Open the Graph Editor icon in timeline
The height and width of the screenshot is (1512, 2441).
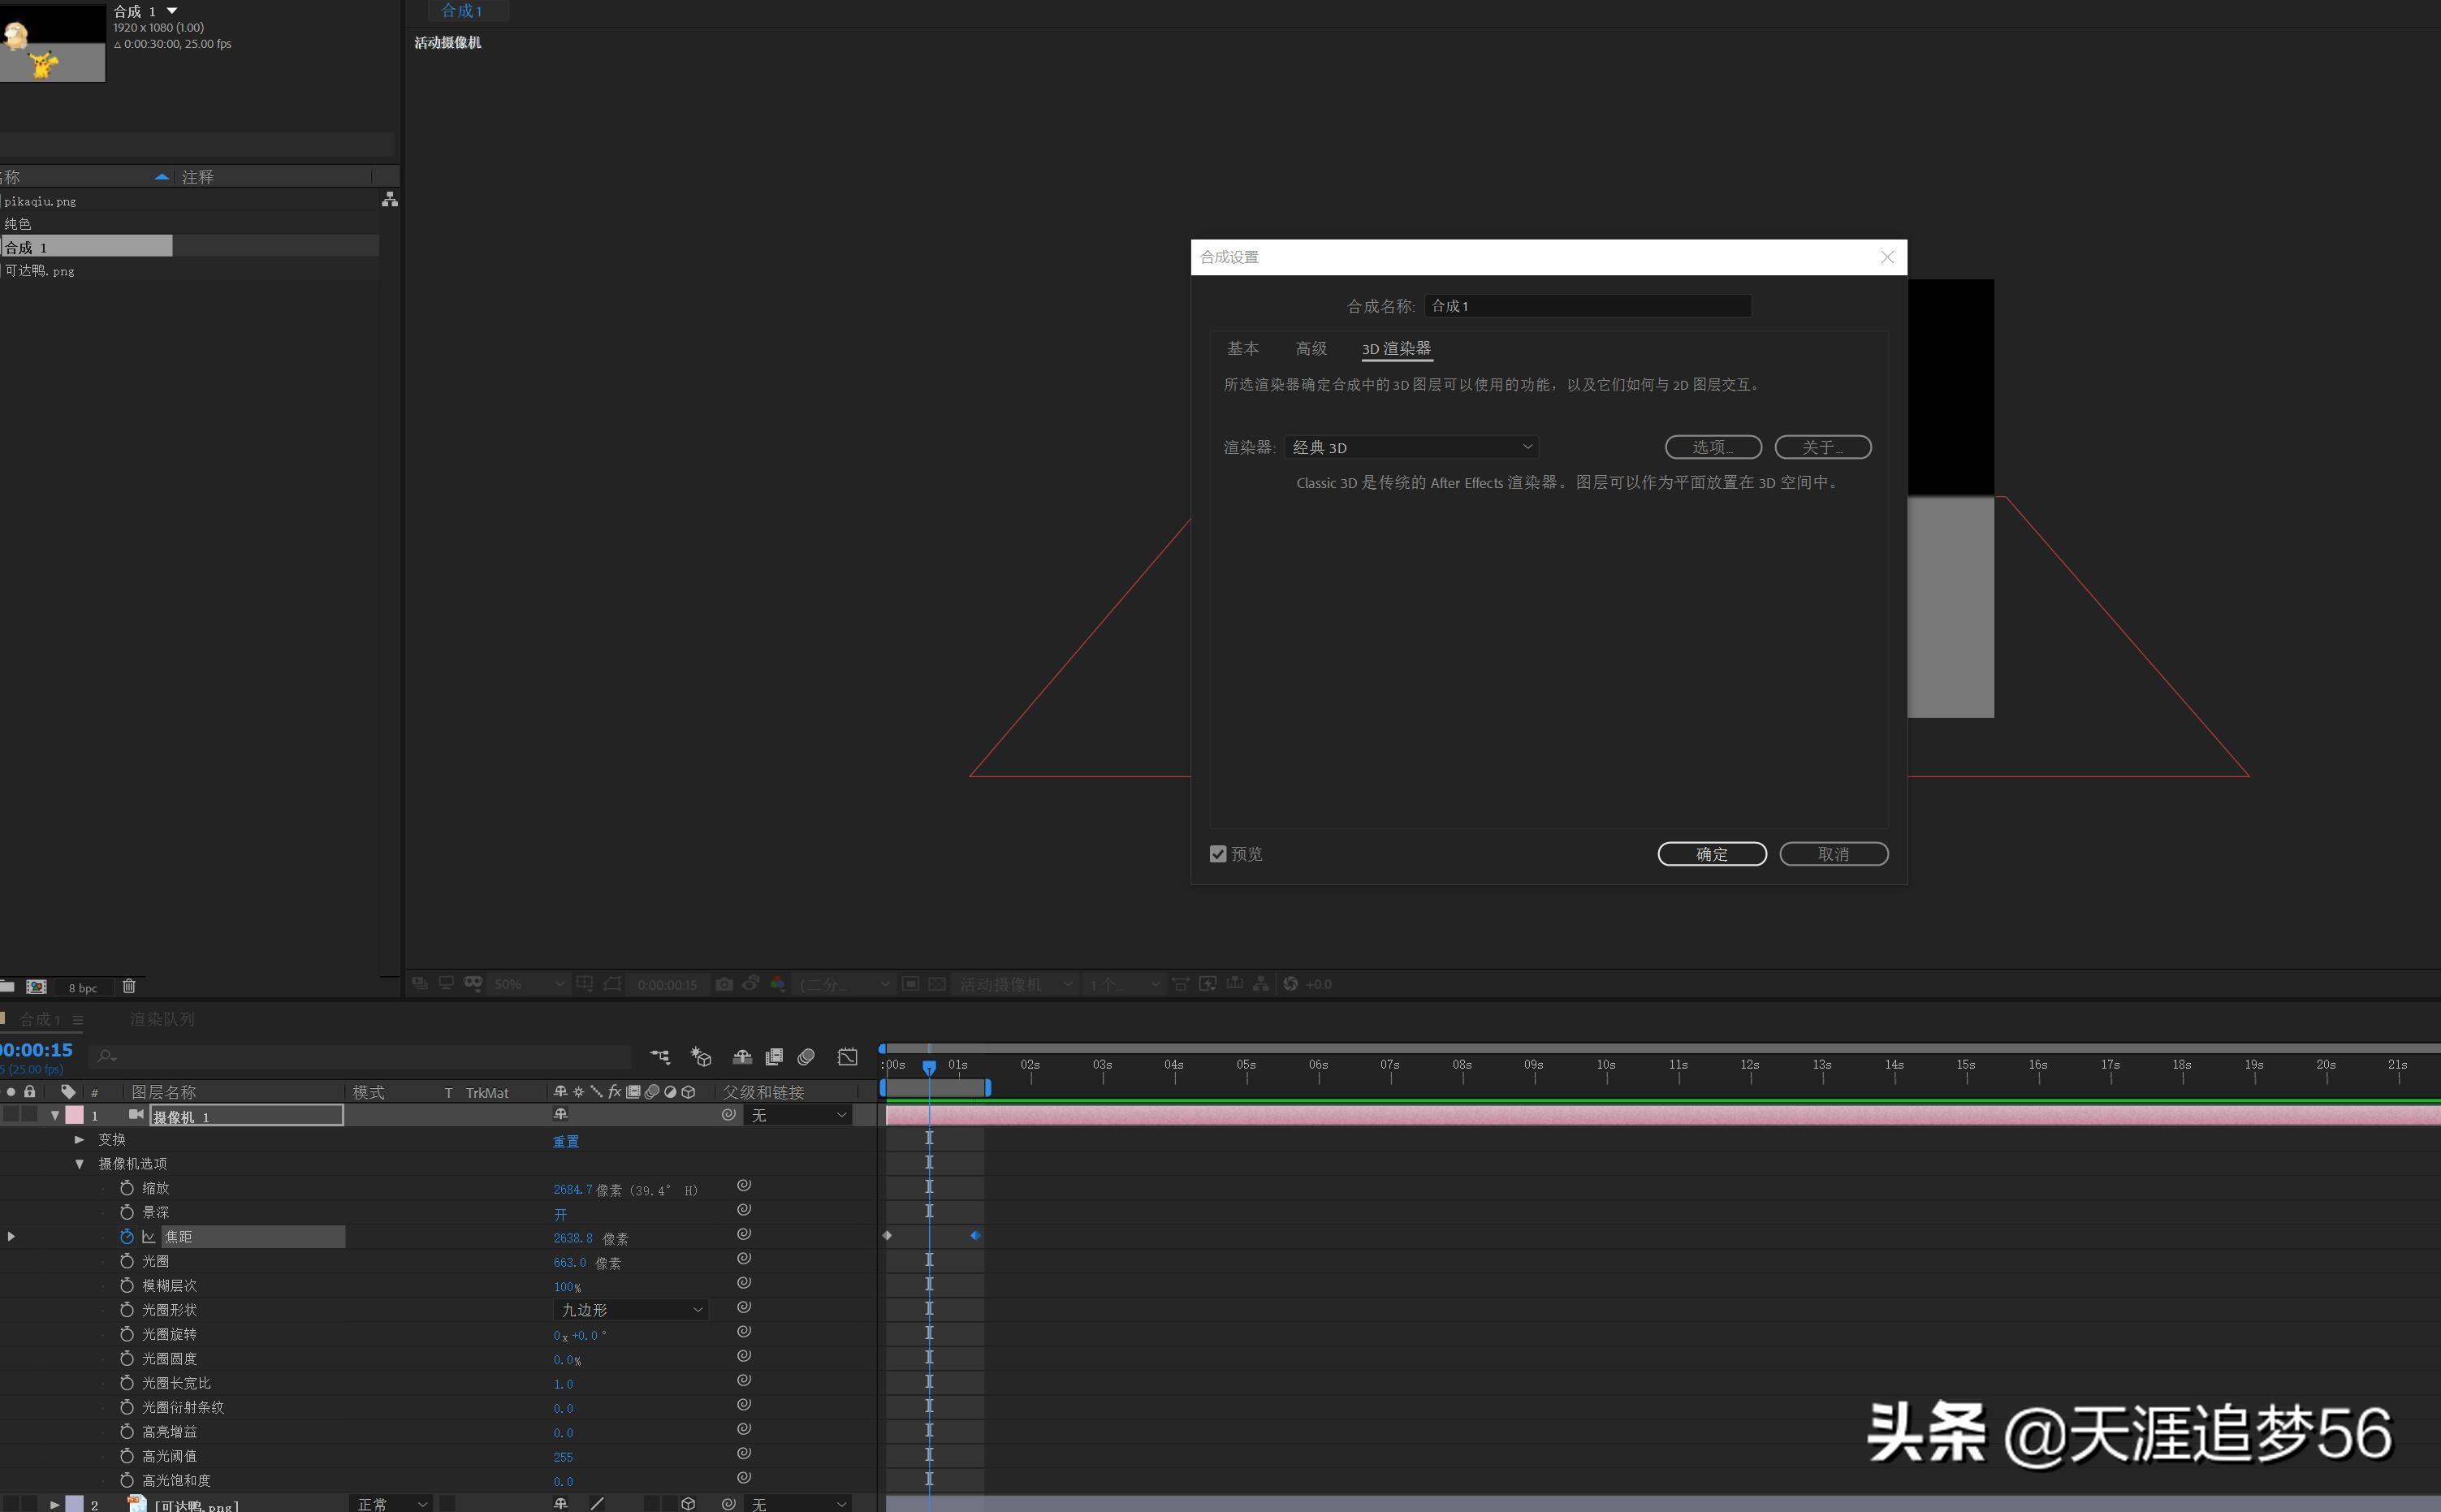tap(847, 1057)
